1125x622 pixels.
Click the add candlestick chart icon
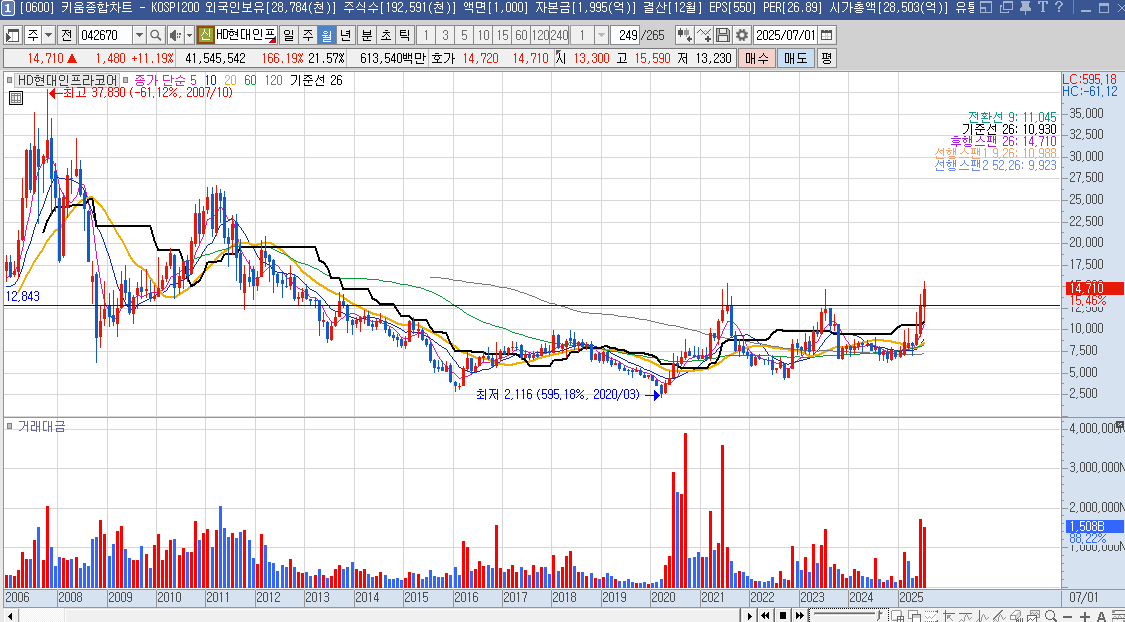pyautogui.click(x=684, y=35)
